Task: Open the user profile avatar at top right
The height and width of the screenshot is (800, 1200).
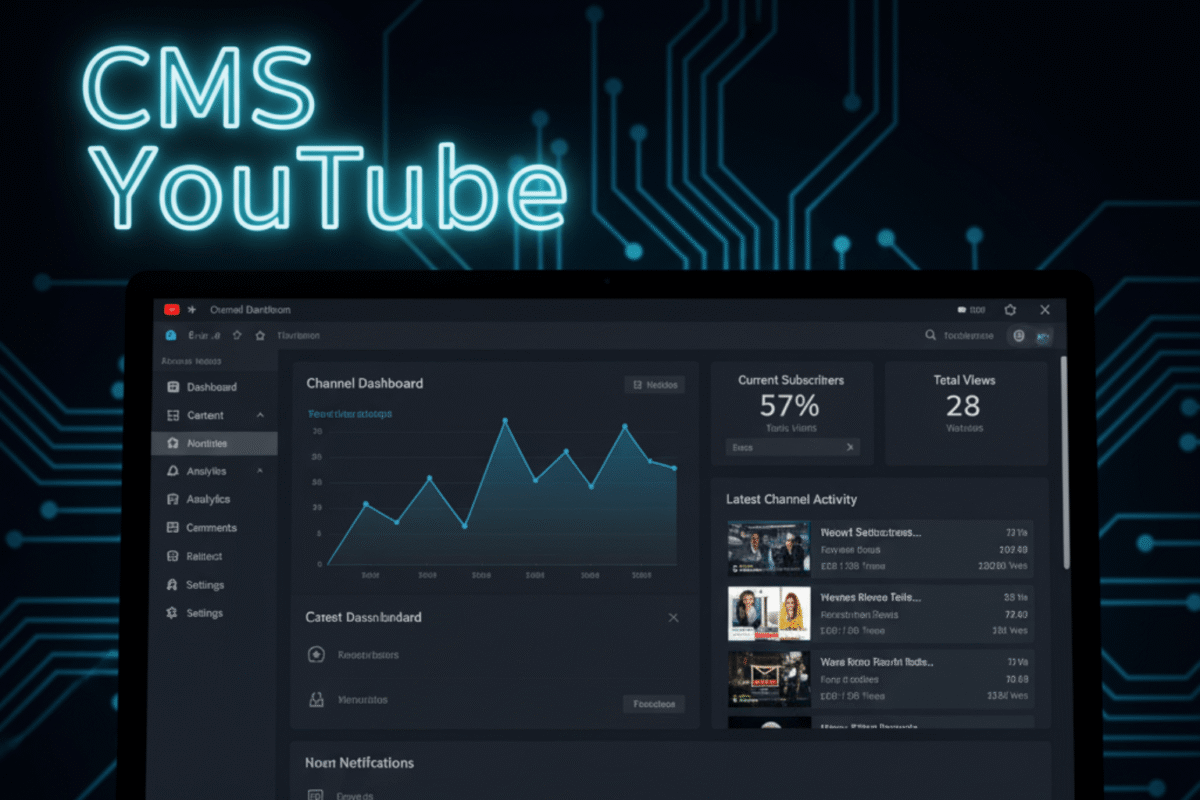Action: [x=1044, y=336]
